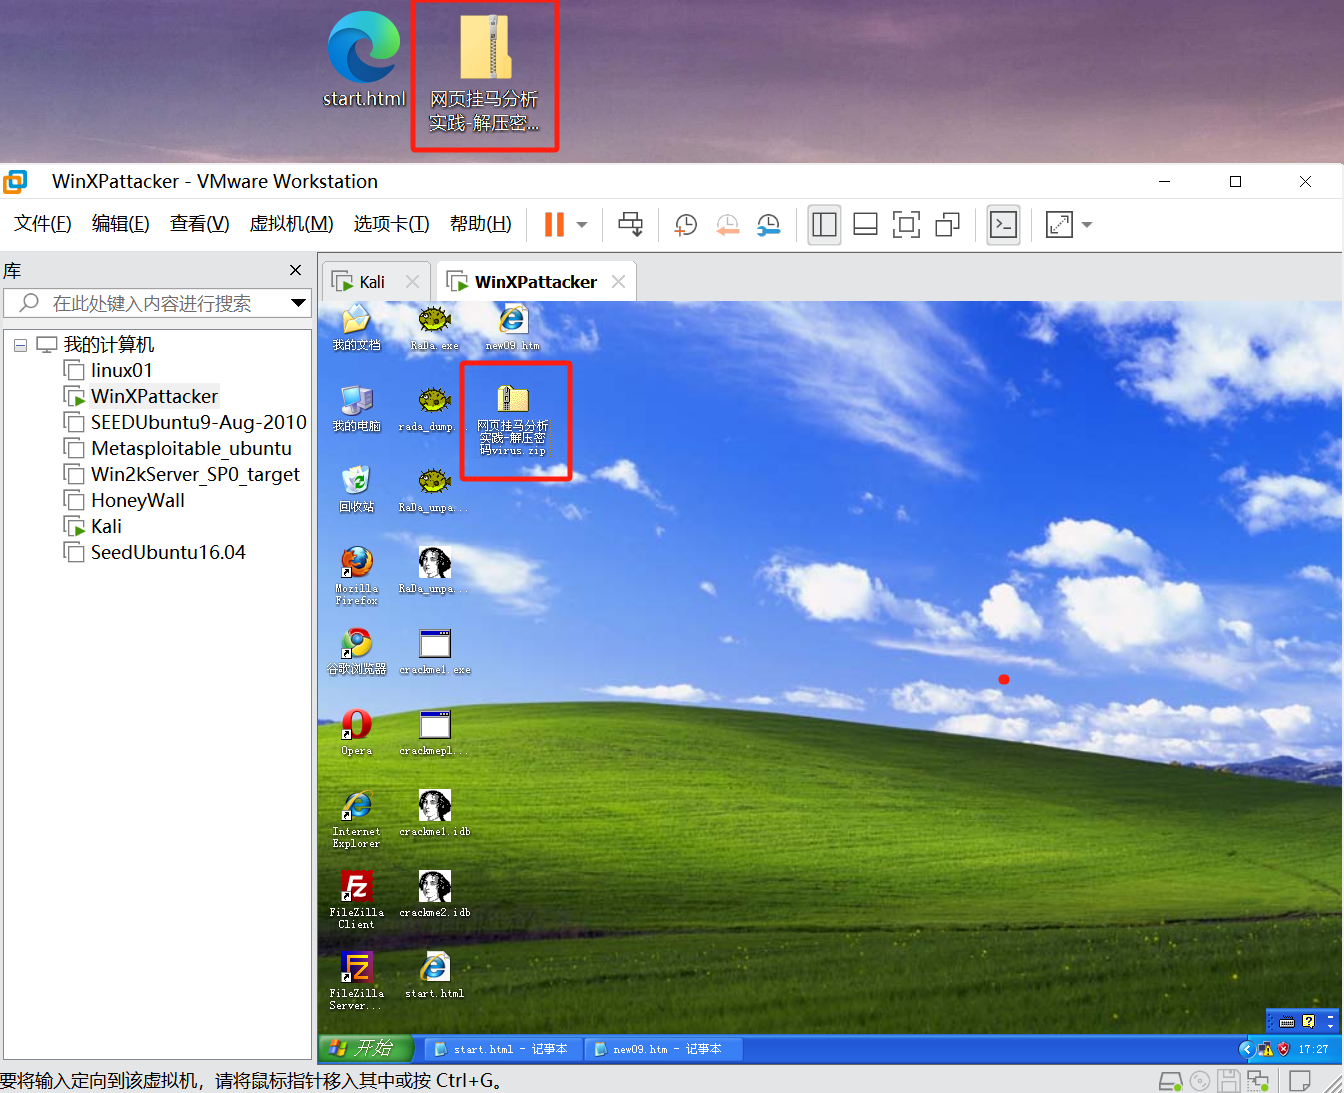Close the 库 library panel

coord(295,270)
